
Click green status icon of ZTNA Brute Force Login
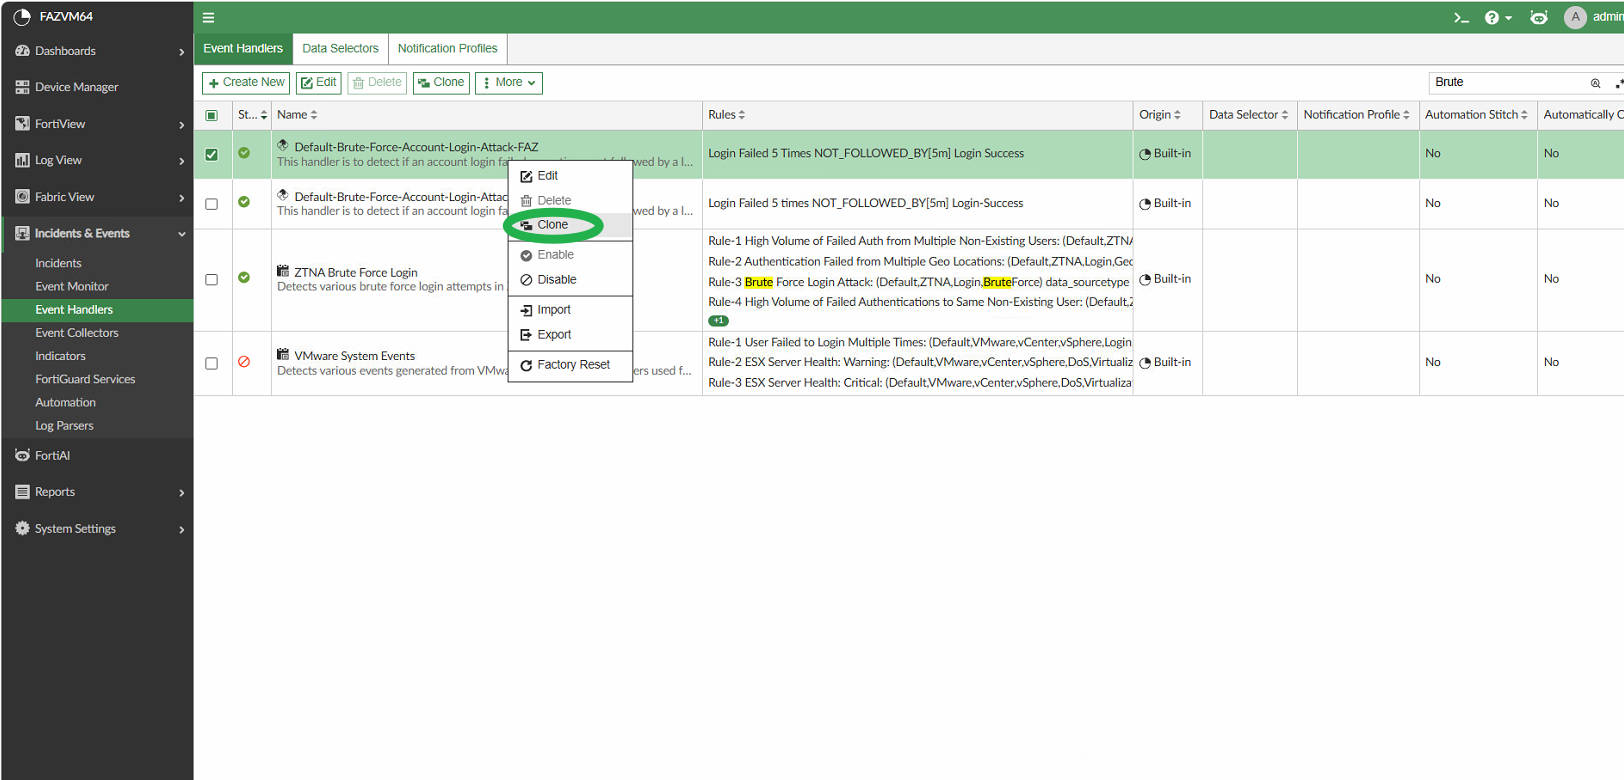244,277
